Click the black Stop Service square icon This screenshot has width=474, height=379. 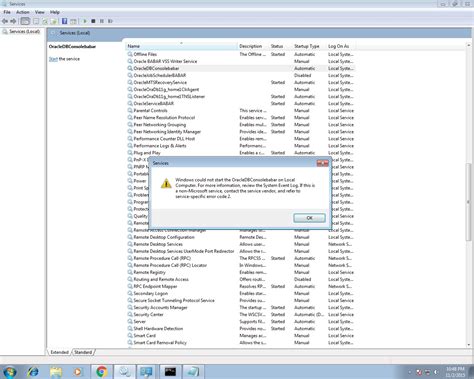(x=93, y=21)
